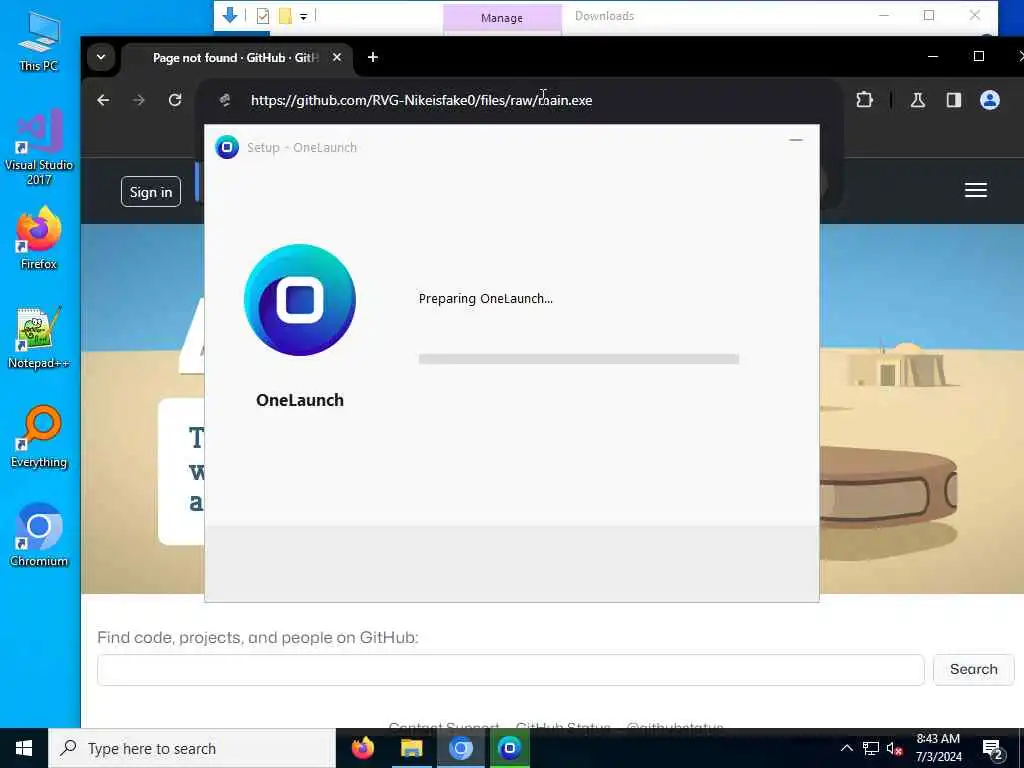
Task: Open Chromium desktop shortcut
Action: point(39,536)
